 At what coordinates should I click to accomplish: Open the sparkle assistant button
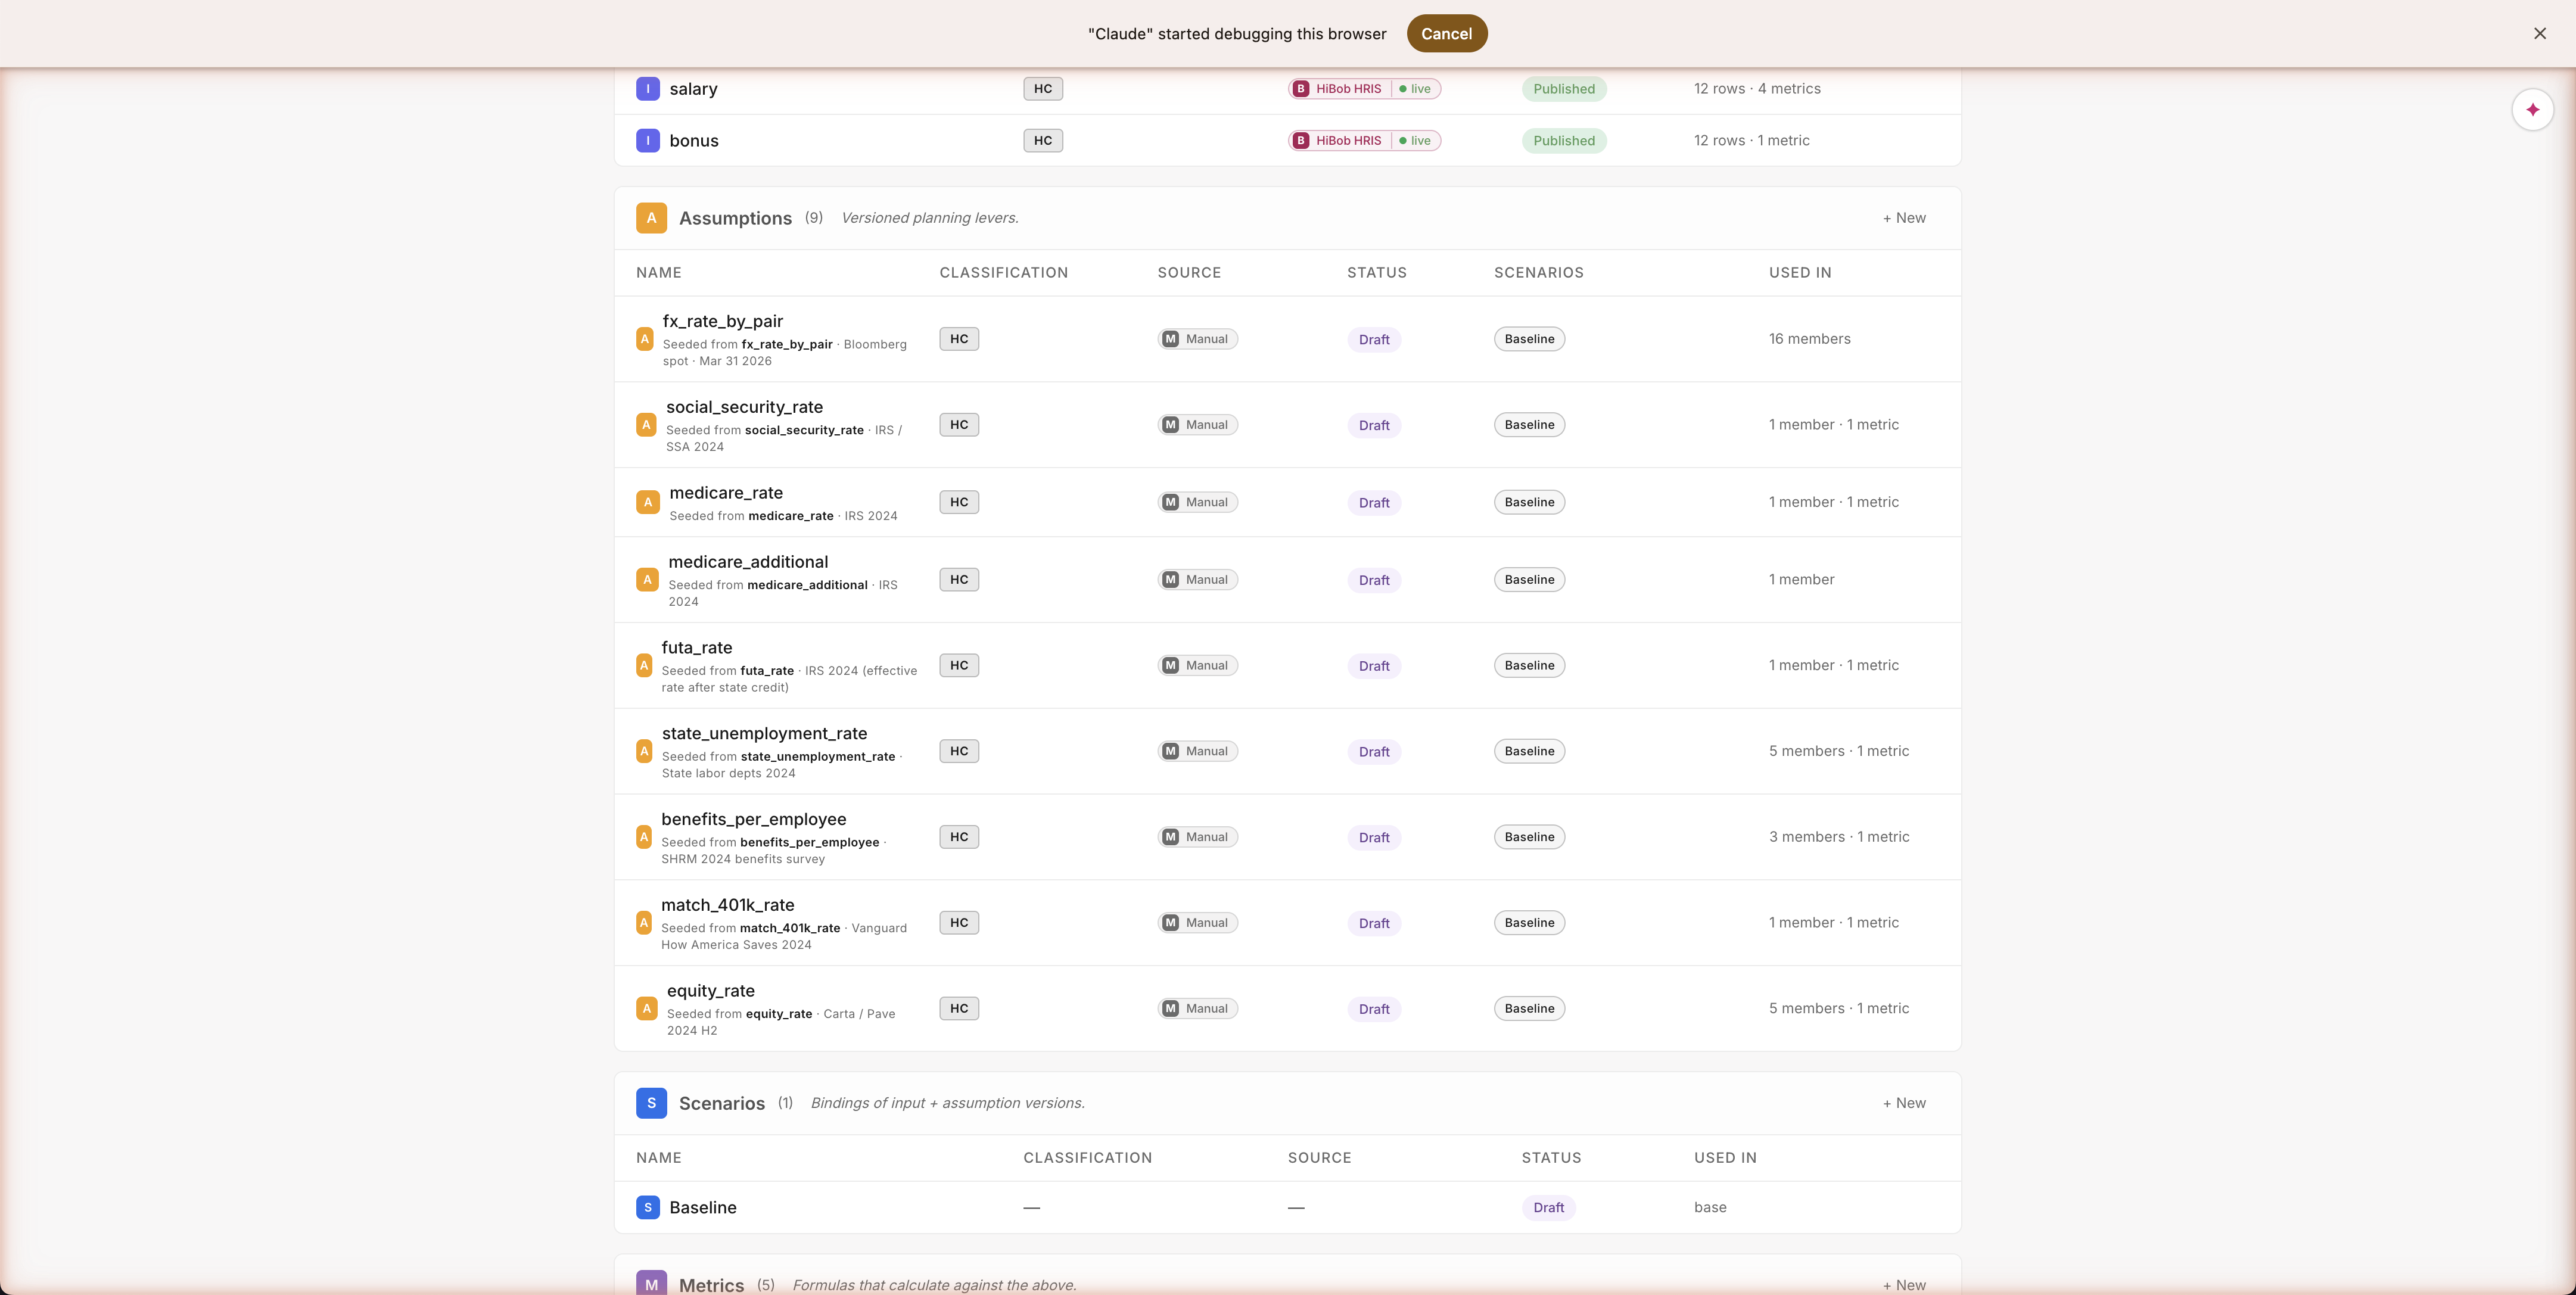click(x=2532, y=109)
